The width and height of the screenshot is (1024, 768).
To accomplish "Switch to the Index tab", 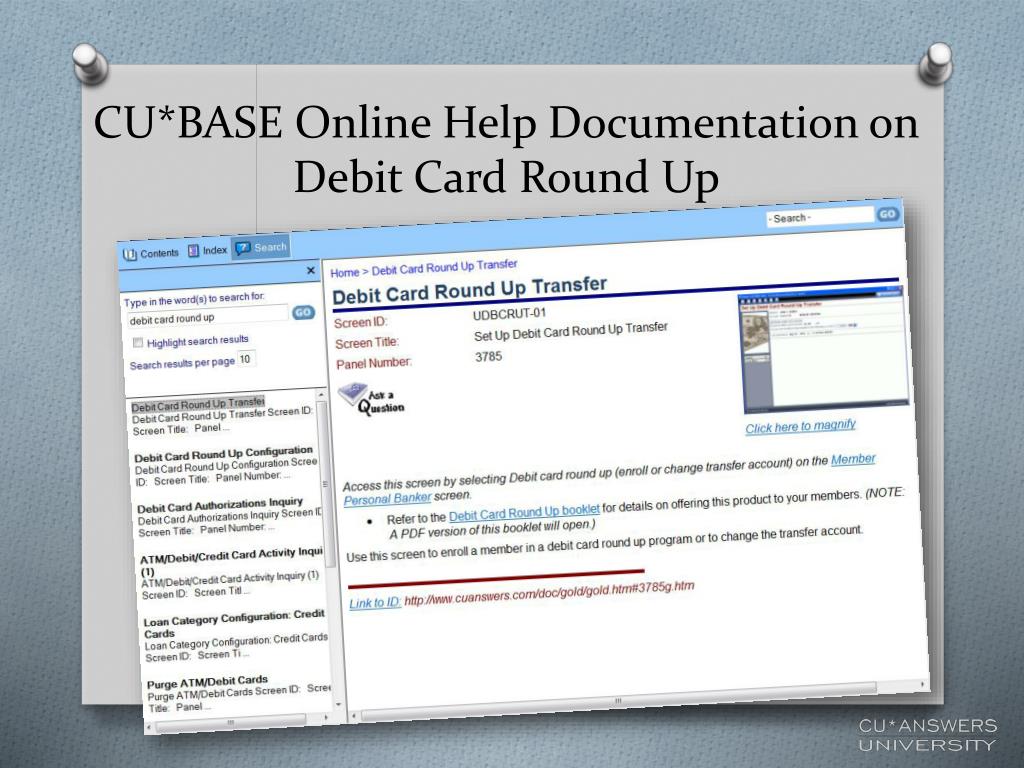I will (x=207, y=250).
